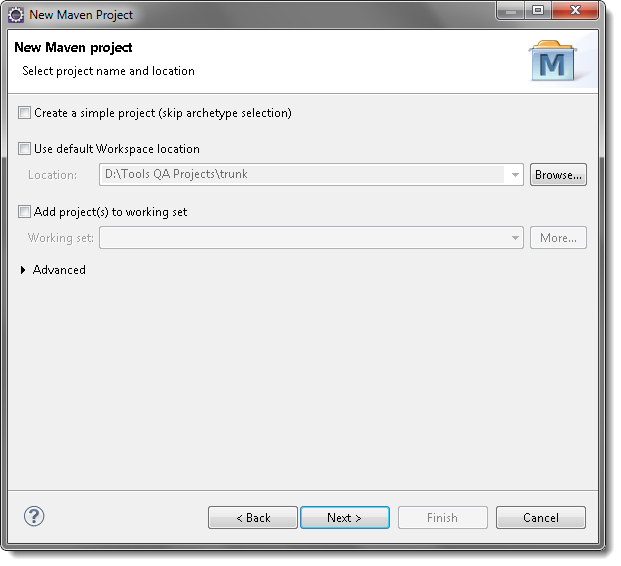Minimize the New Maven Project dialog
Image resolution: width=621 pixels, height=566 pixels.
coord(511,11)
